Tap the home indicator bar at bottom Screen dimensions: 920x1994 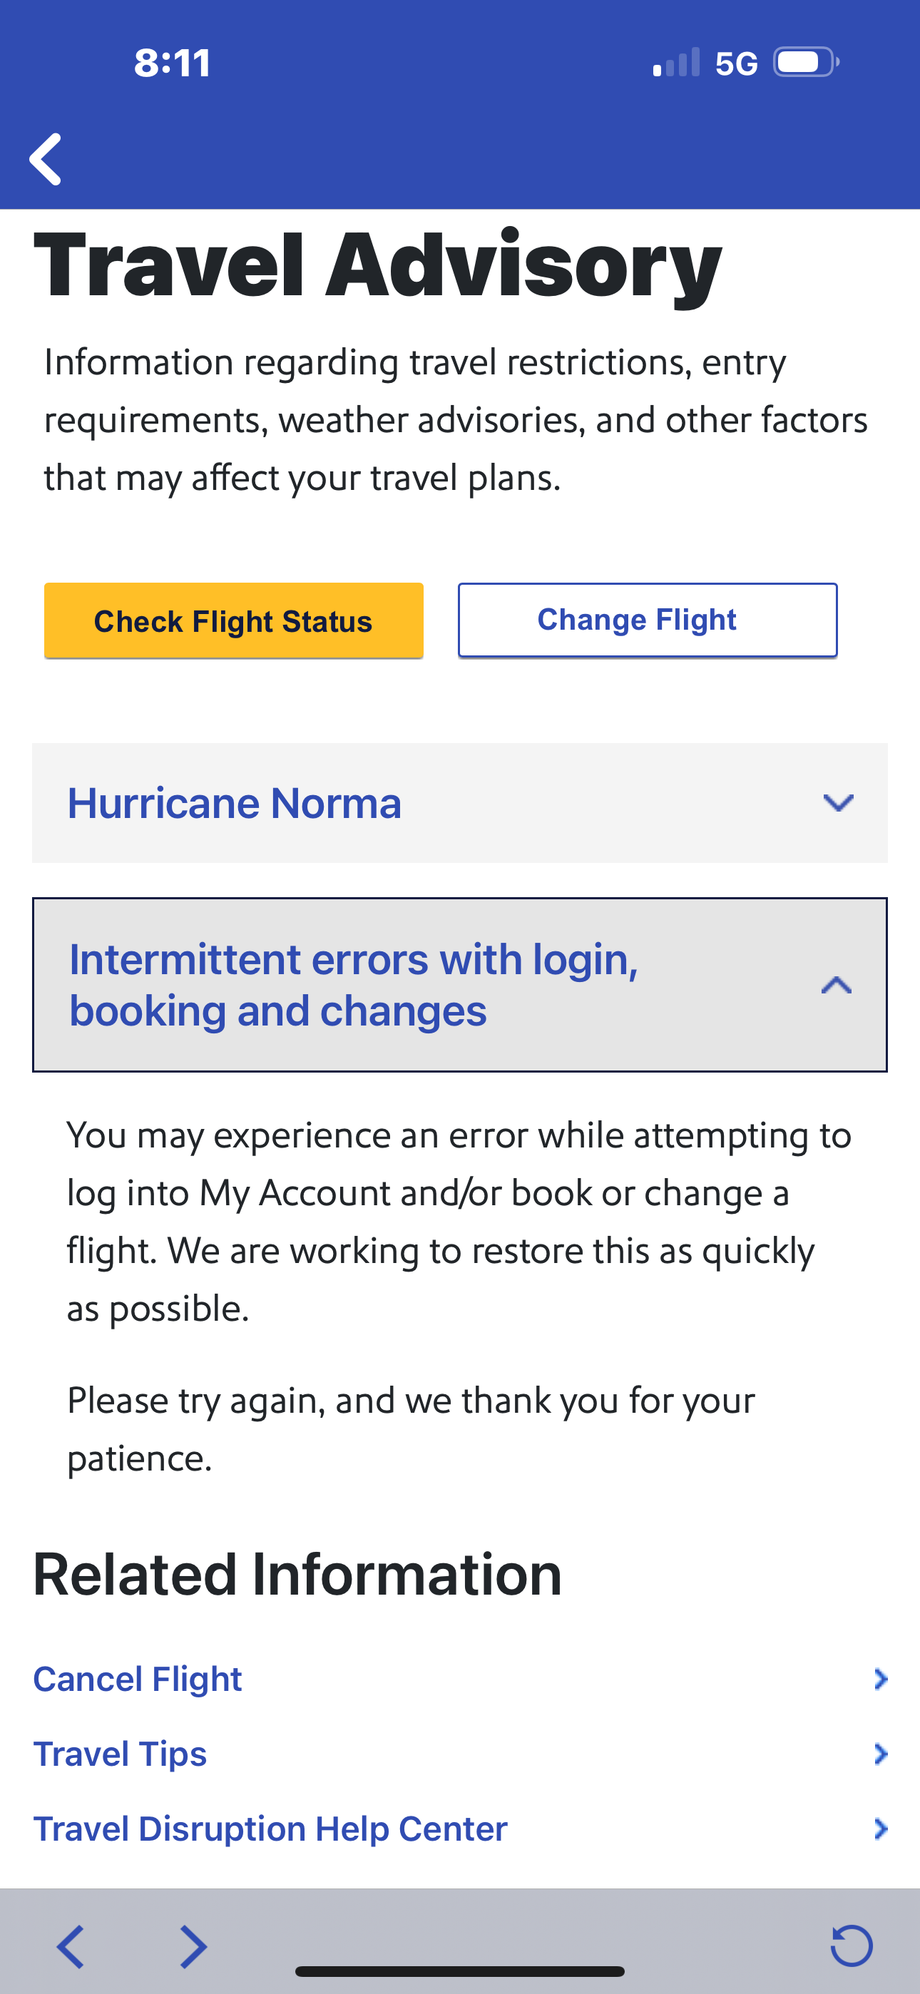460,1972
